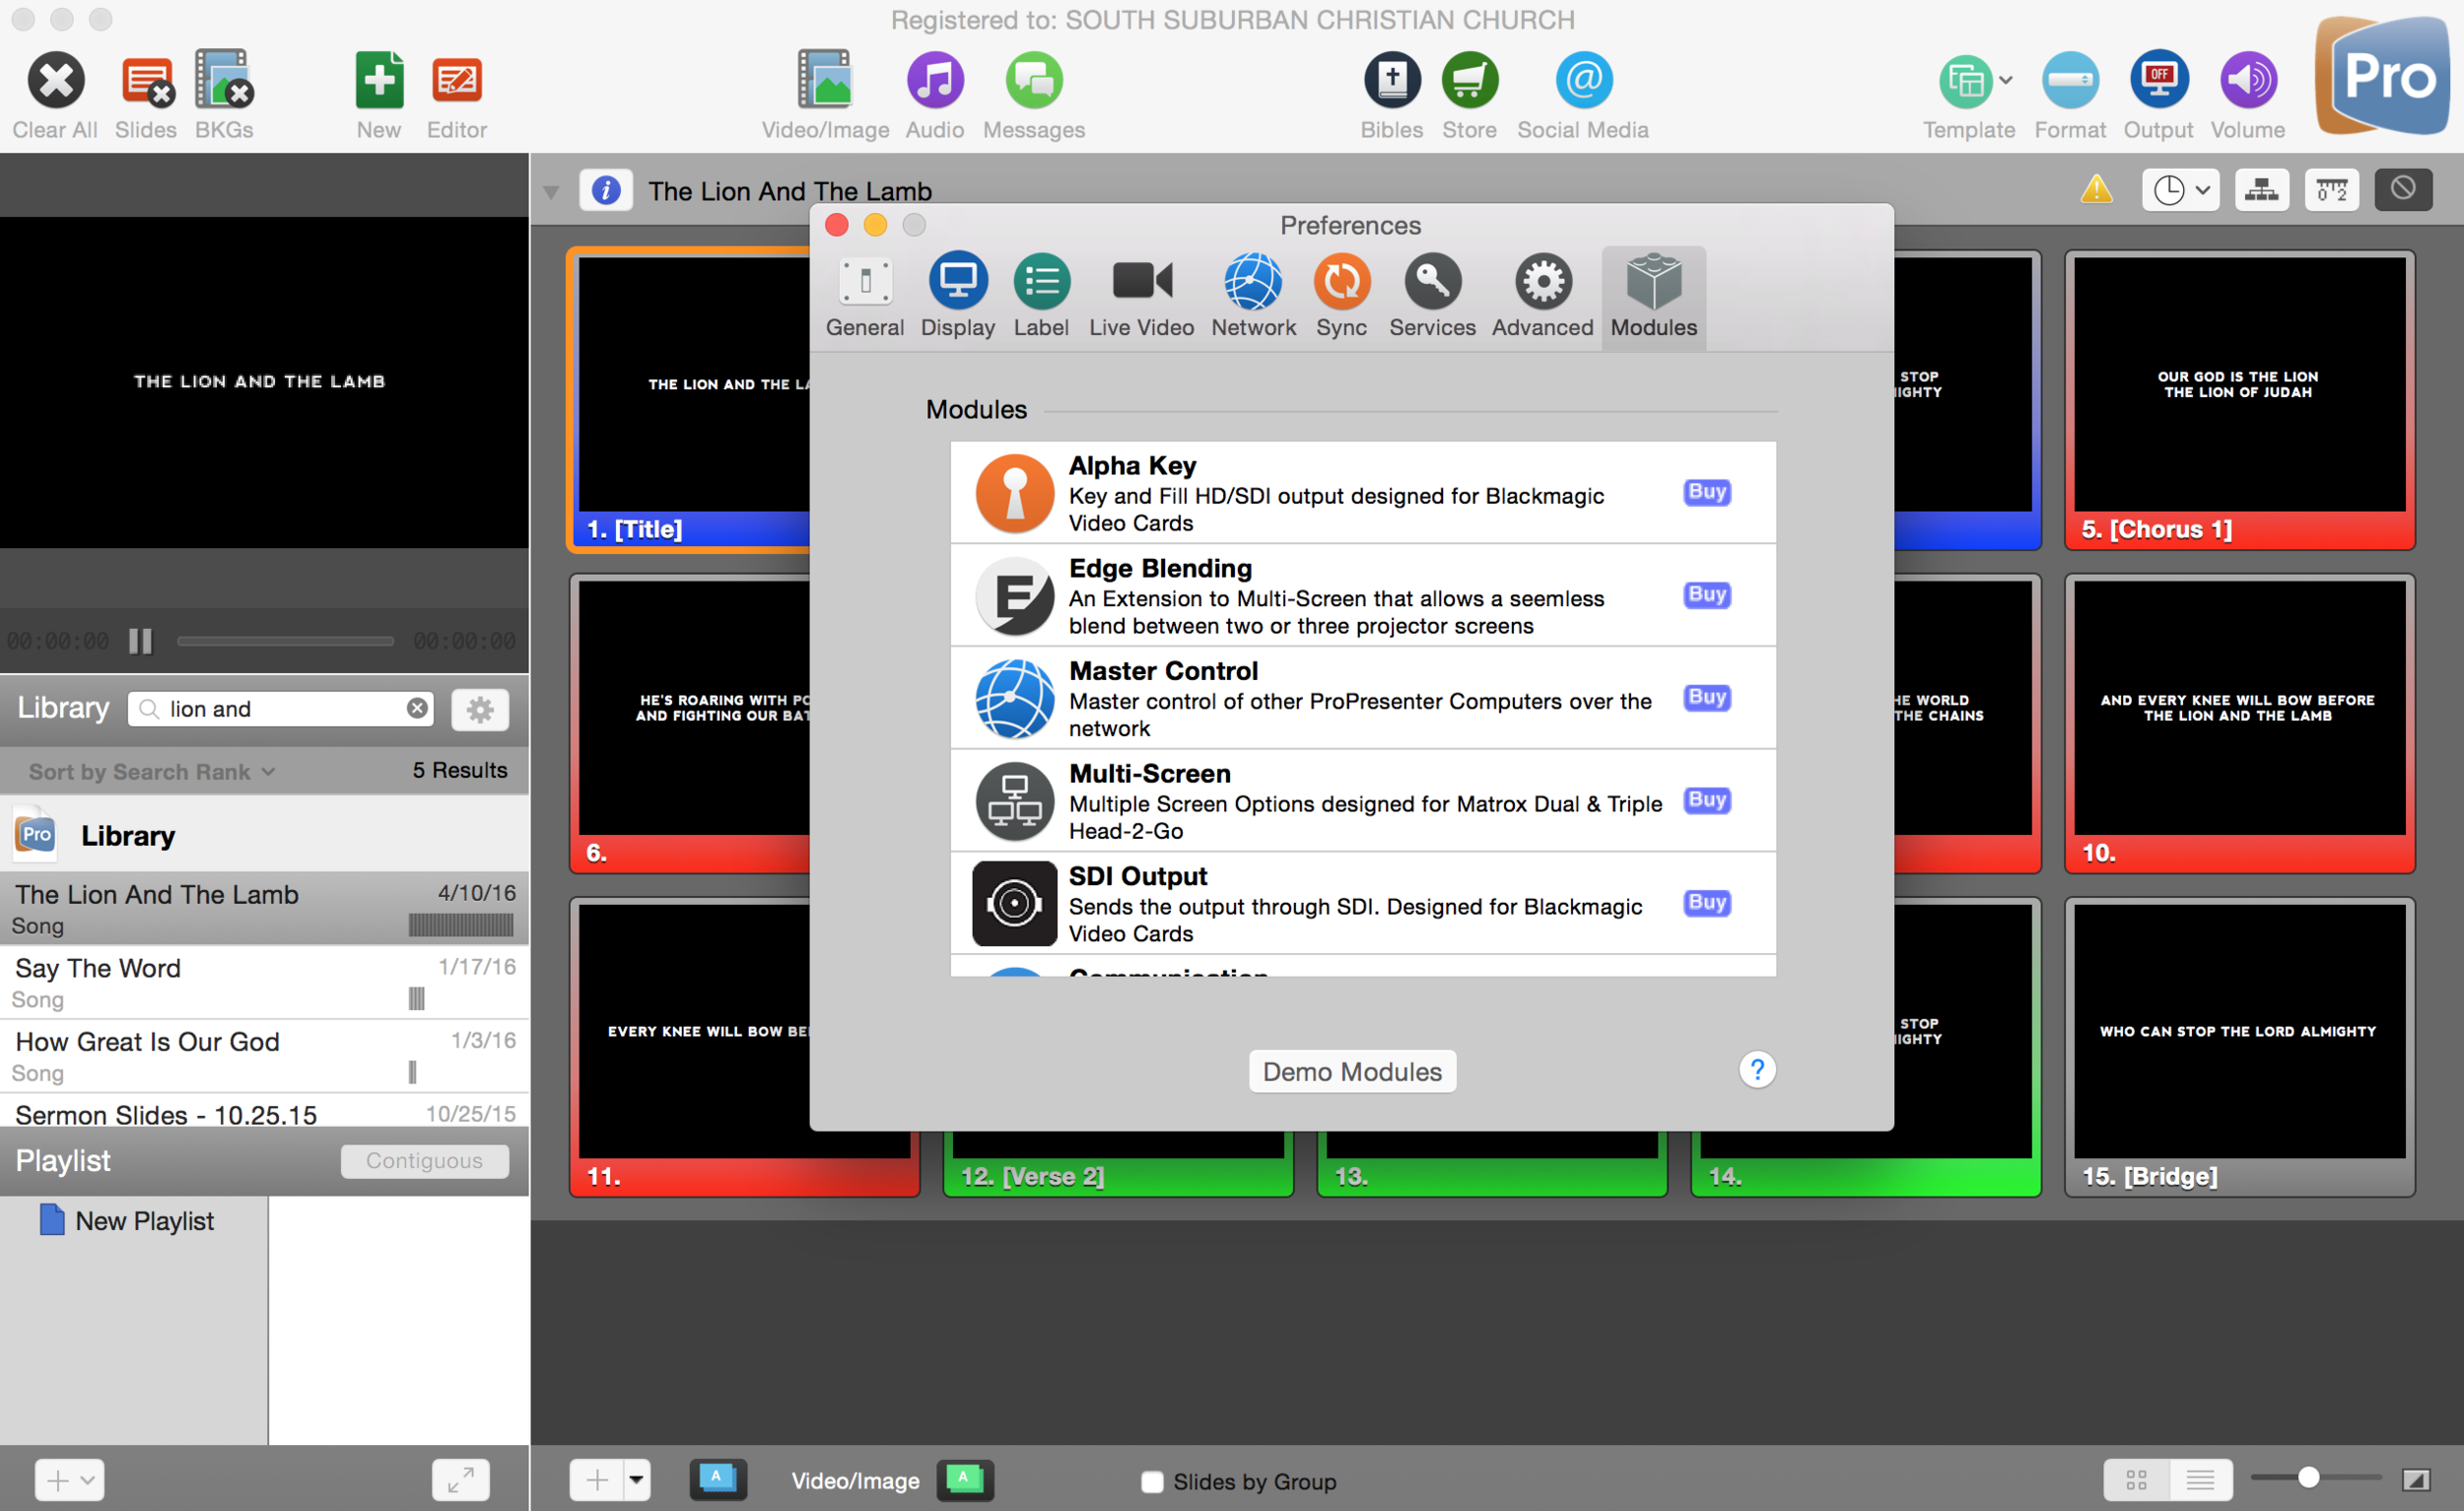Screen dimensions: 2464x1511
Task: Open the Format toolbar
Action: coord(2069,81)
